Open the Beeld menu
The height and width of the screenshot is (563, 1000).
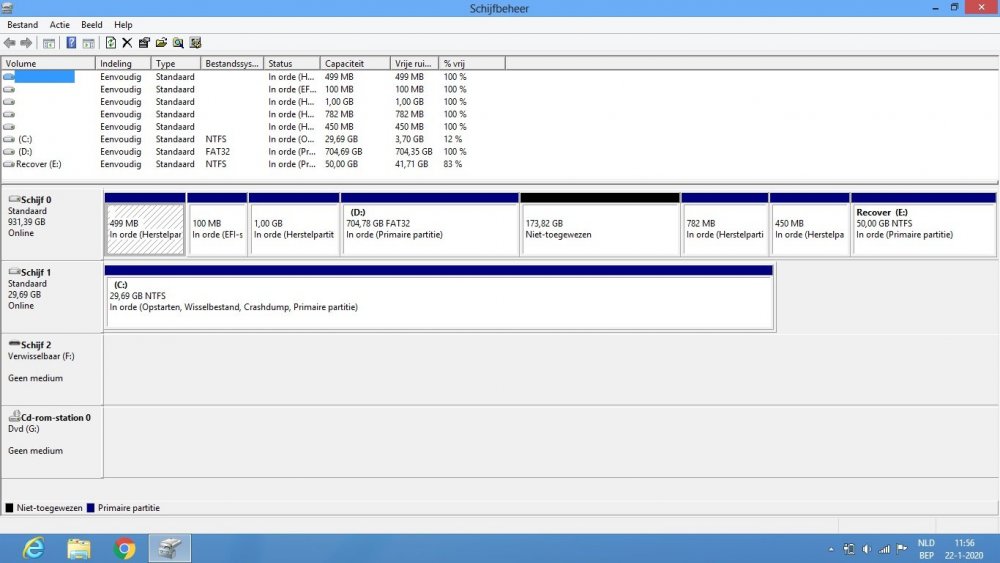pyautogui.click(x=92, y=25)
